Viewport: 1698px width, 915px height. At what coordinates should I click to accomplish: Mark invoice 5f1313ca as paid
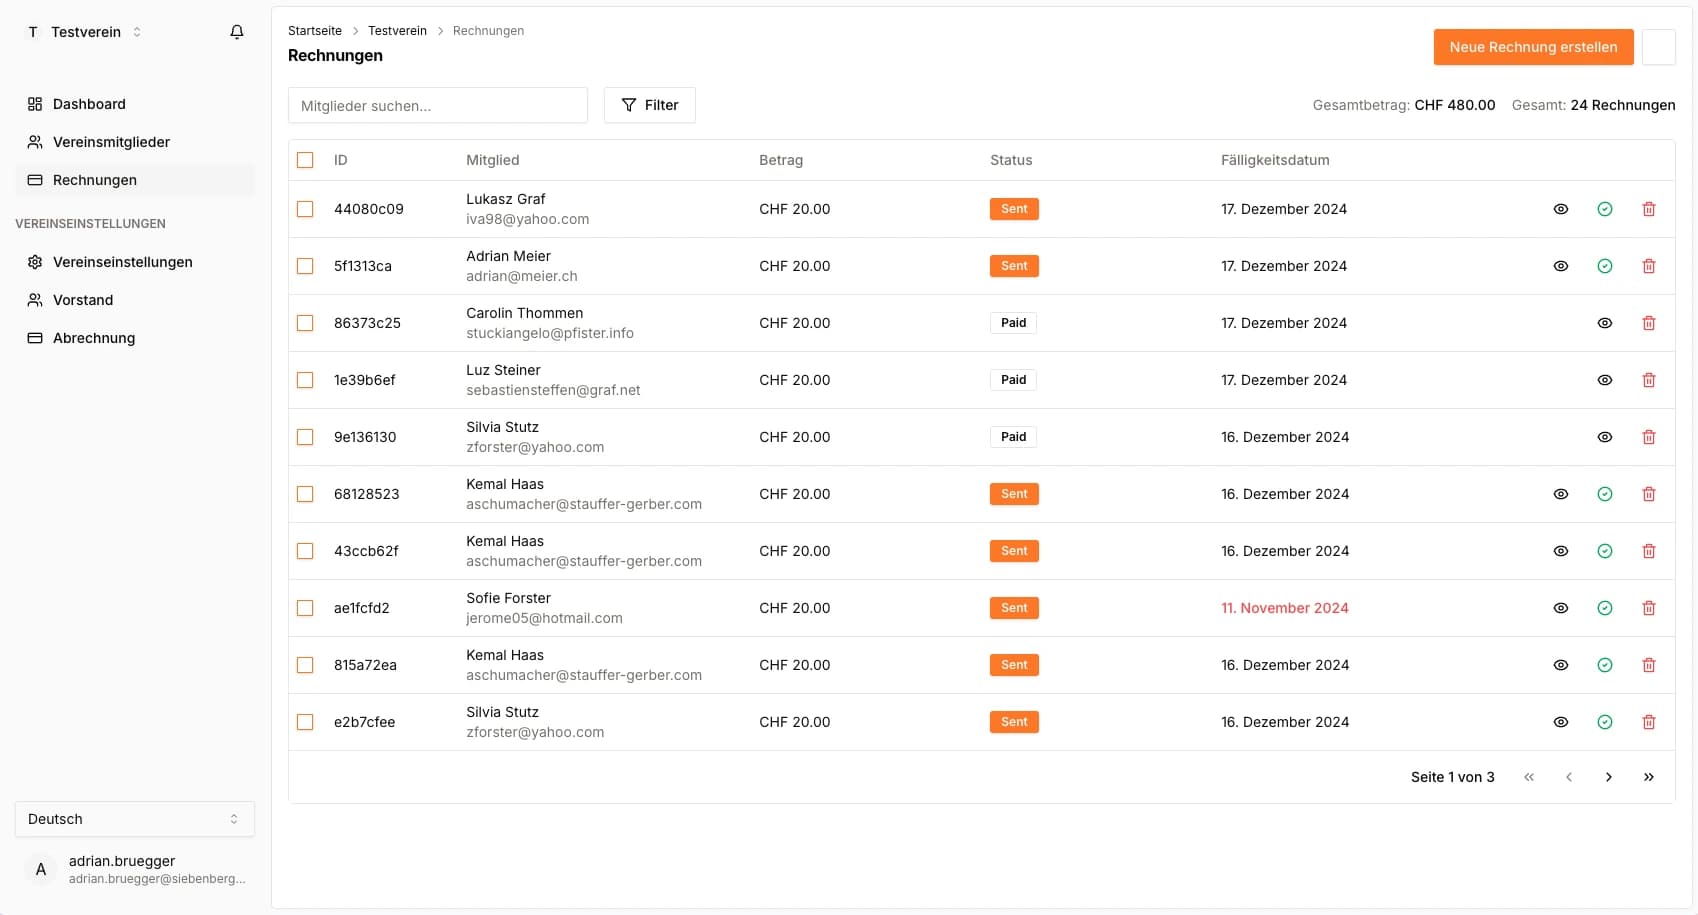pyautogui.click(x=1605, y=266)
